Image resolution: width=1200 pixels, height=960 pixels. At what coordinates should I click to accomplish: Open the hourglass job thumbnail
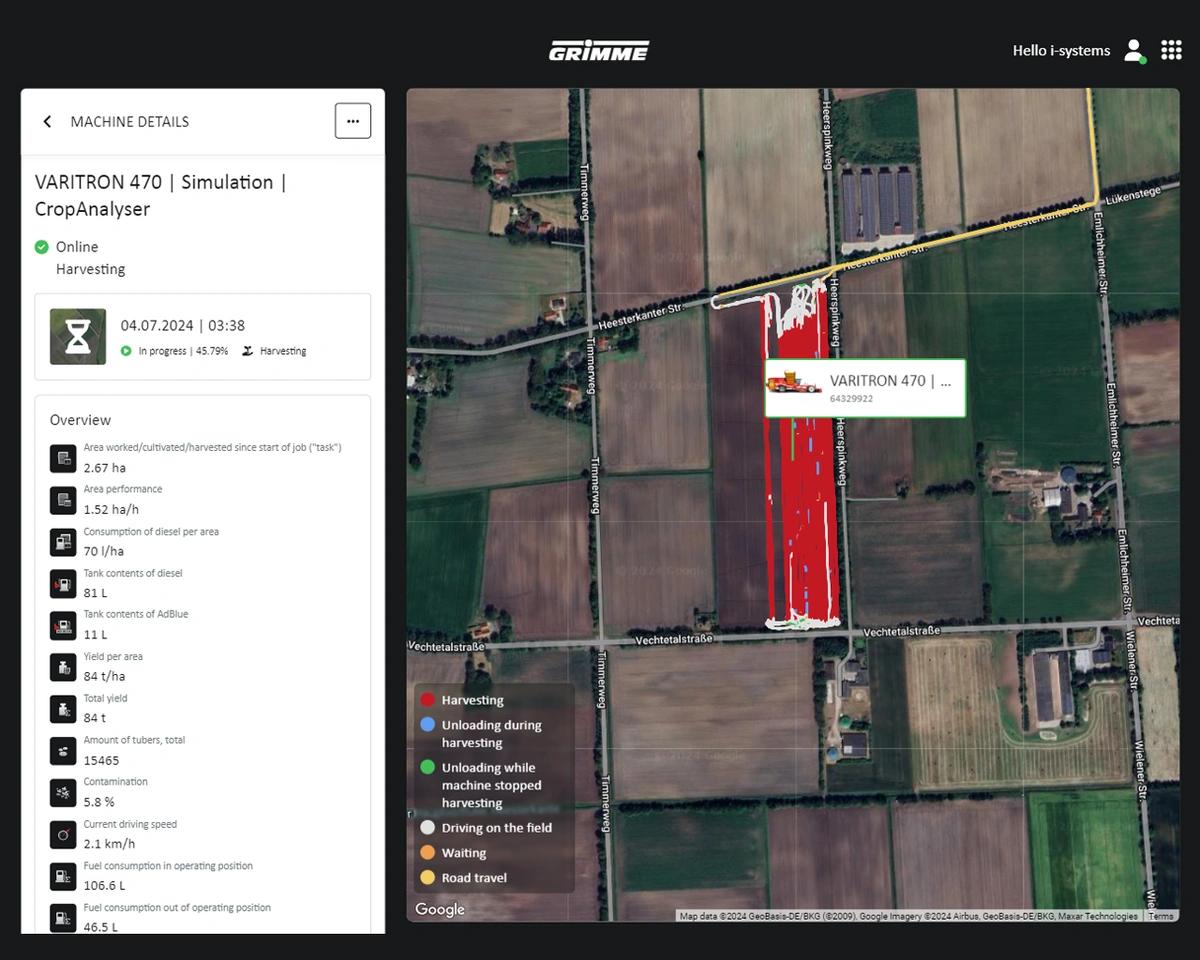(x=78, y=336)
